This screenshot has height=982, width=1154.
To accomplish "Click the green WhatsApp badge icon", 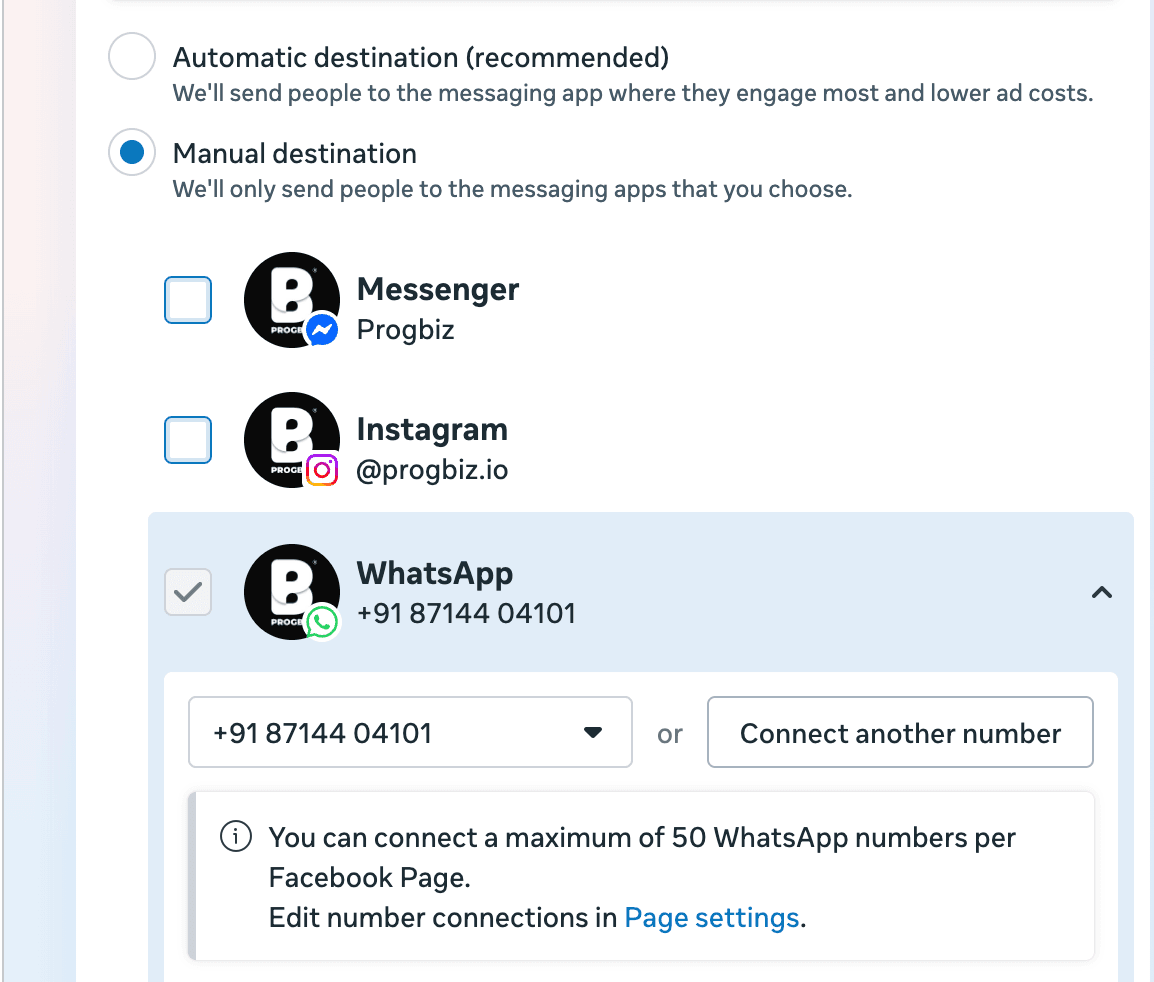I will (x=322, y=621).
